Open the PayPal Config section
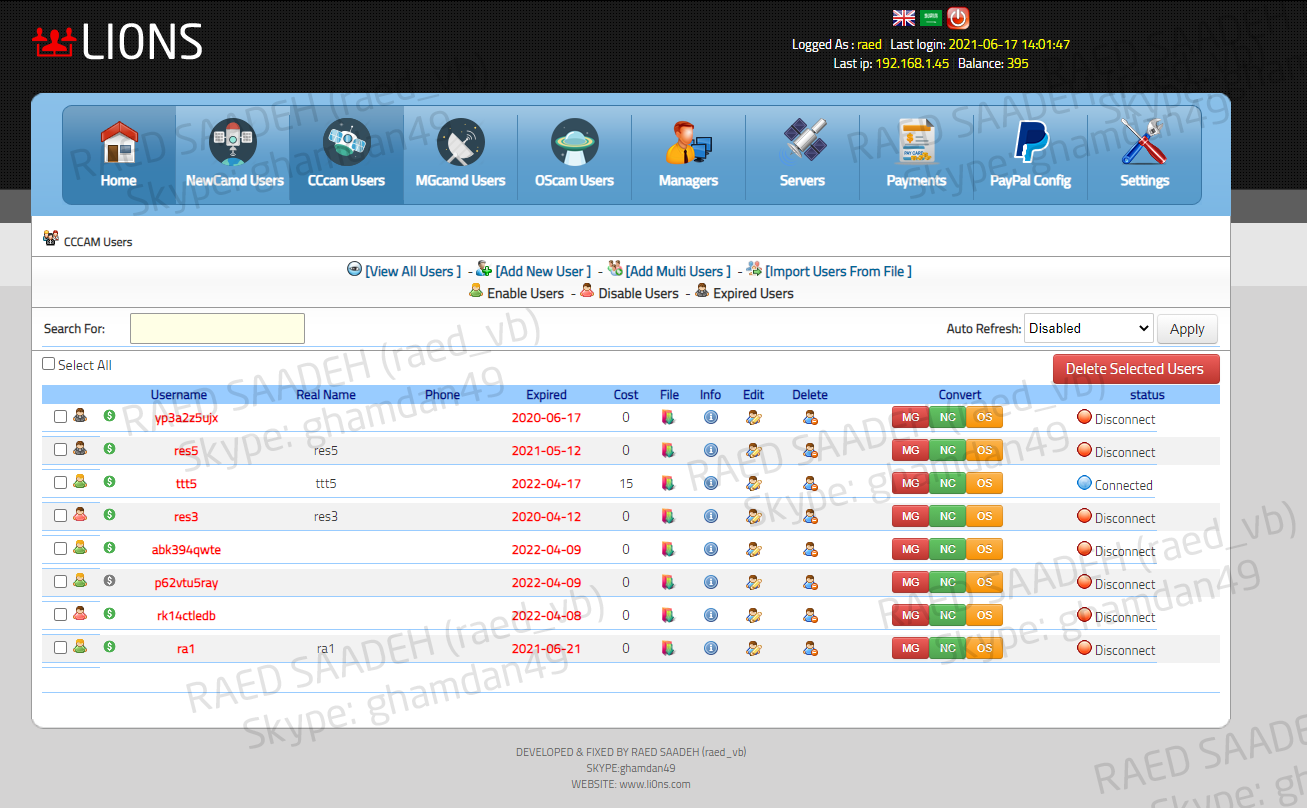The height and width of the screenshot is (808, 1307). point(1031,155)
